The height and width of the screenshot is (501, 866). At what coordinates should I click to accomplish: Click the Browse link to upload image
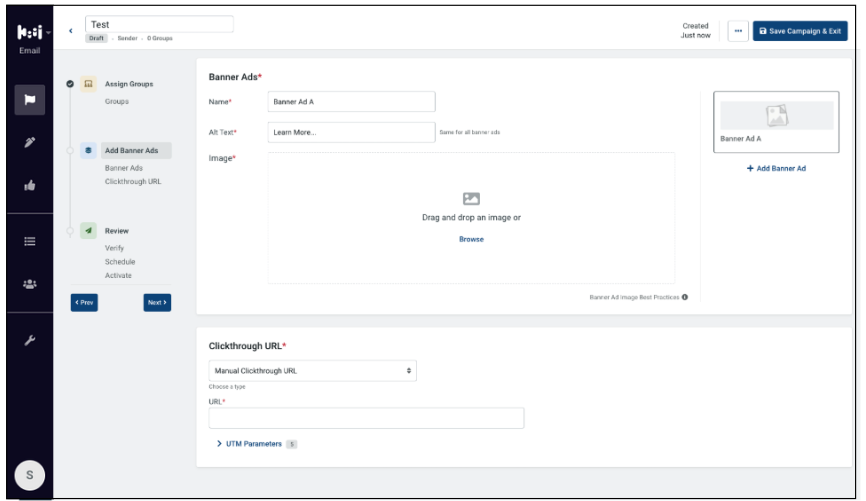coord(471,239)
